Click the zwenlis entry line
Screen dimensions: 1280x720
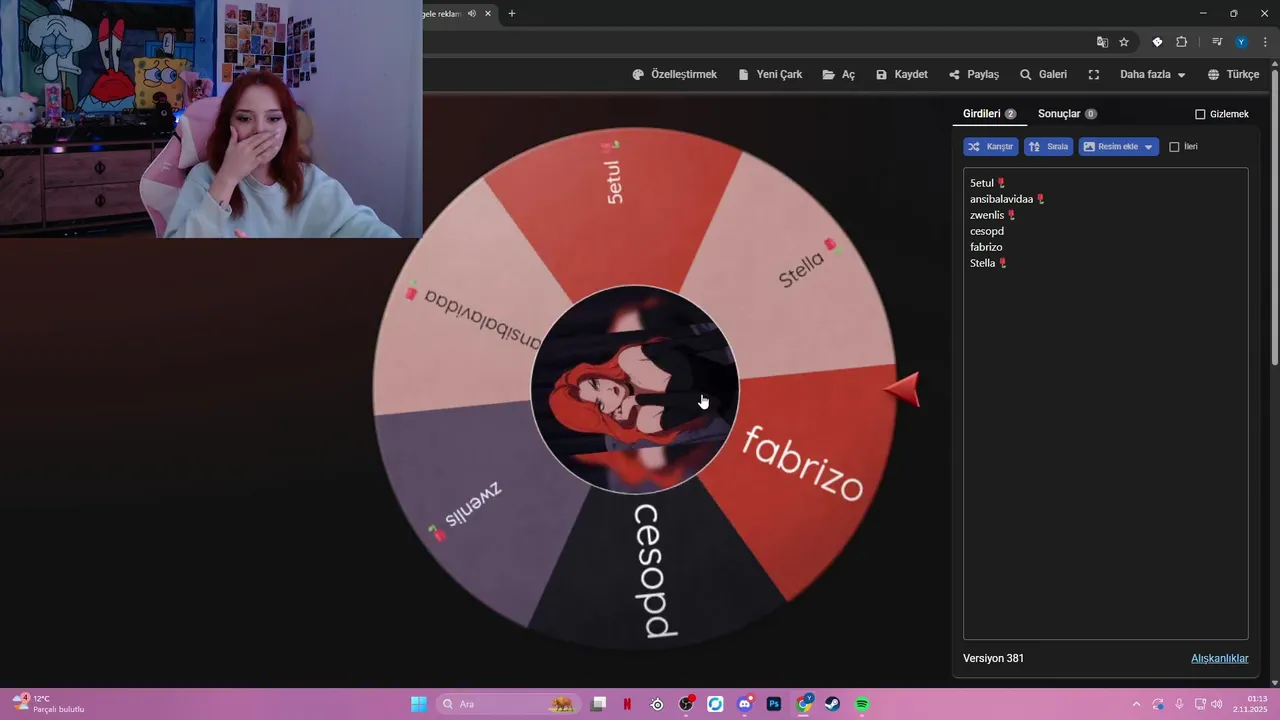click(993, 215)
